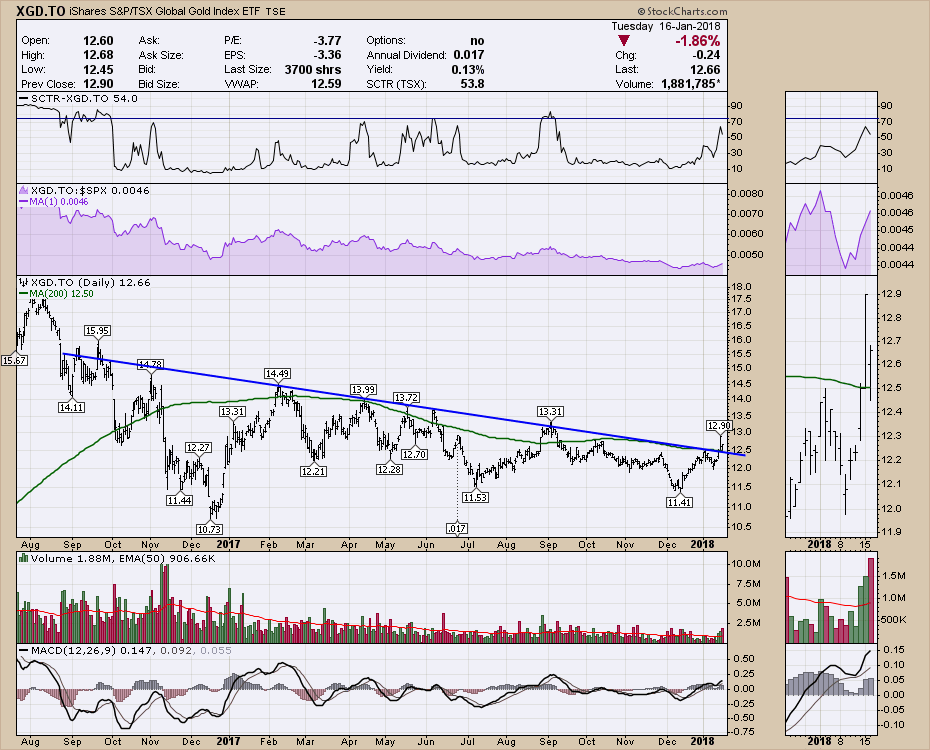930x750 pixels.
Task: Click the Options value no
Action: tap(477, 40)
